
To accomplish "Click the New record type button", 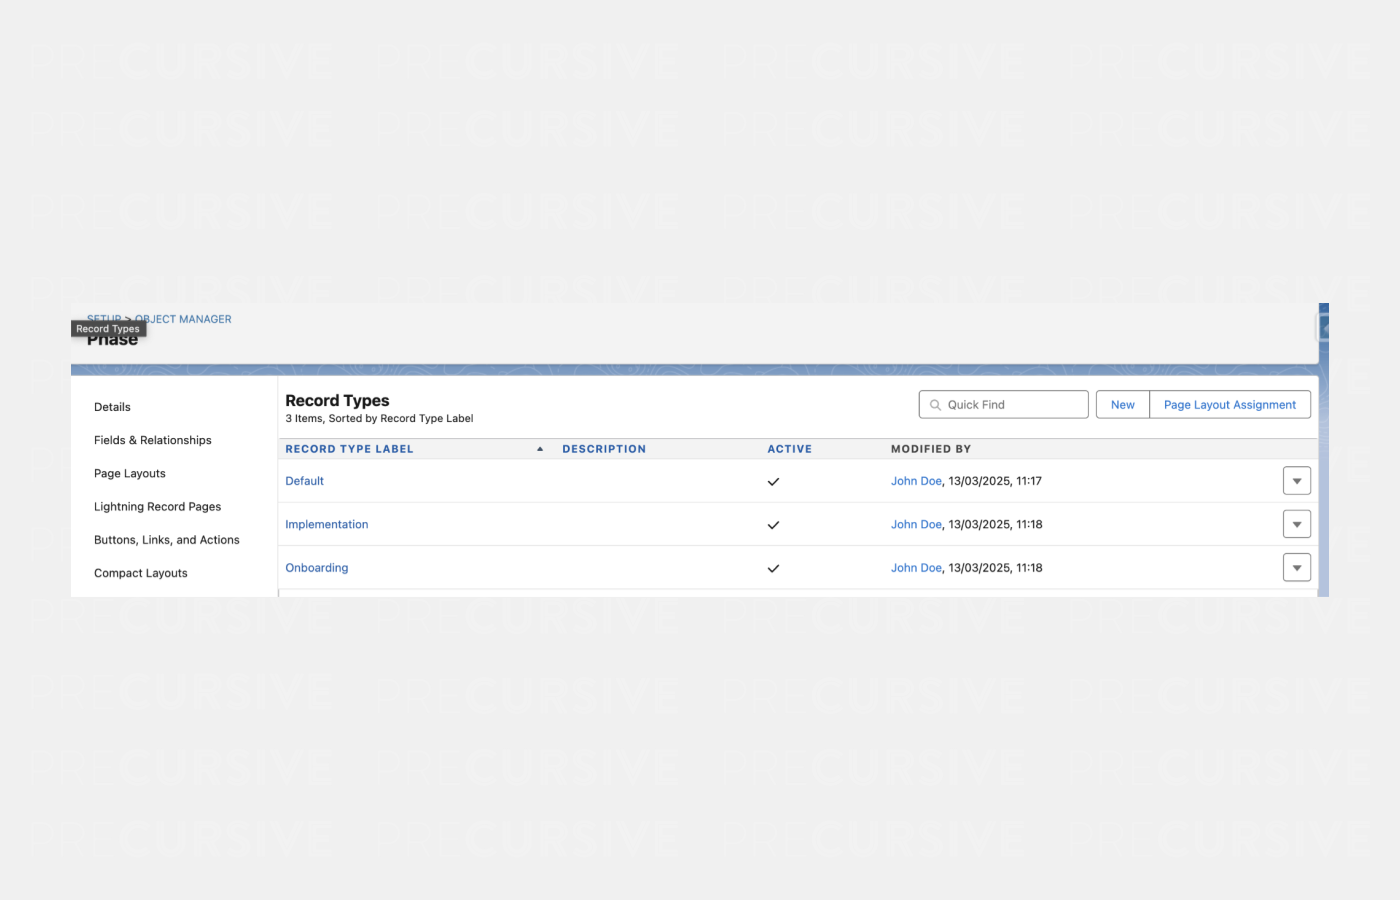I will click(x=1122, y=405).
